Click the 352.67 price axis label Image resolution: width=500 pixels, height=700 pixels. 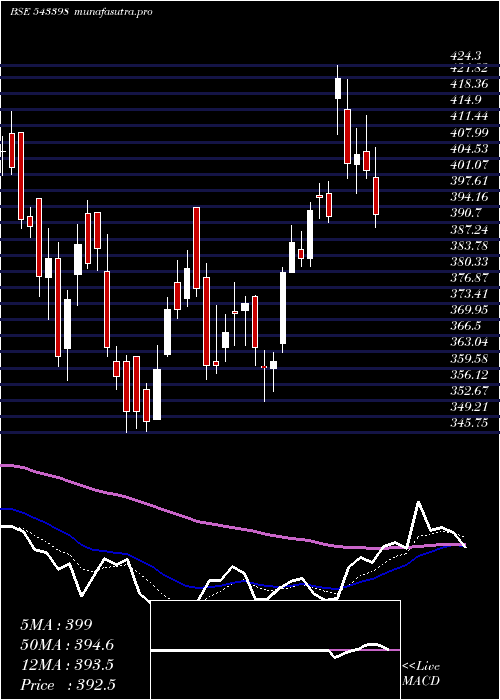point(469,390)
